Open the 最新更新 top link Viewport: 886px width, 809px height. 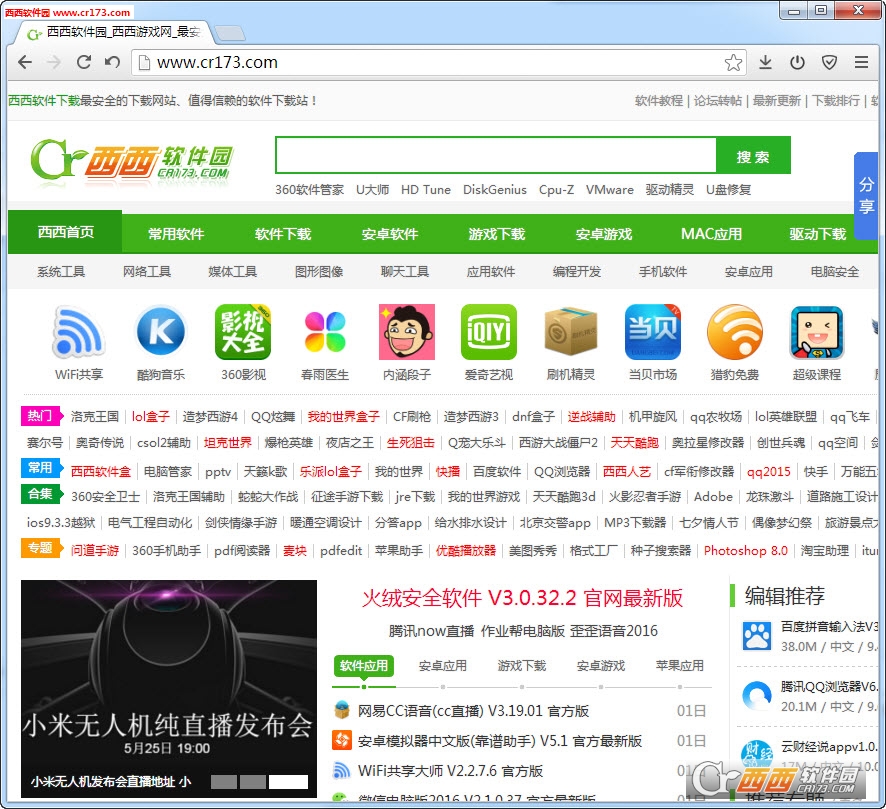coord(776,101)
